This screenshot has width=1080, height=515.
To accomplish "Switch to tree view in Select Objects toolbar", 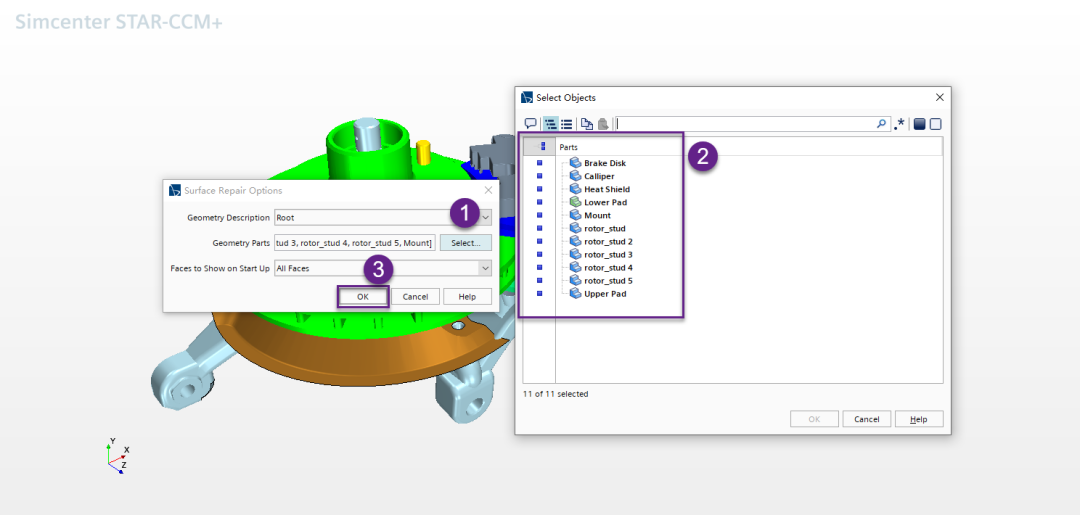I will (x=551, y=124).
